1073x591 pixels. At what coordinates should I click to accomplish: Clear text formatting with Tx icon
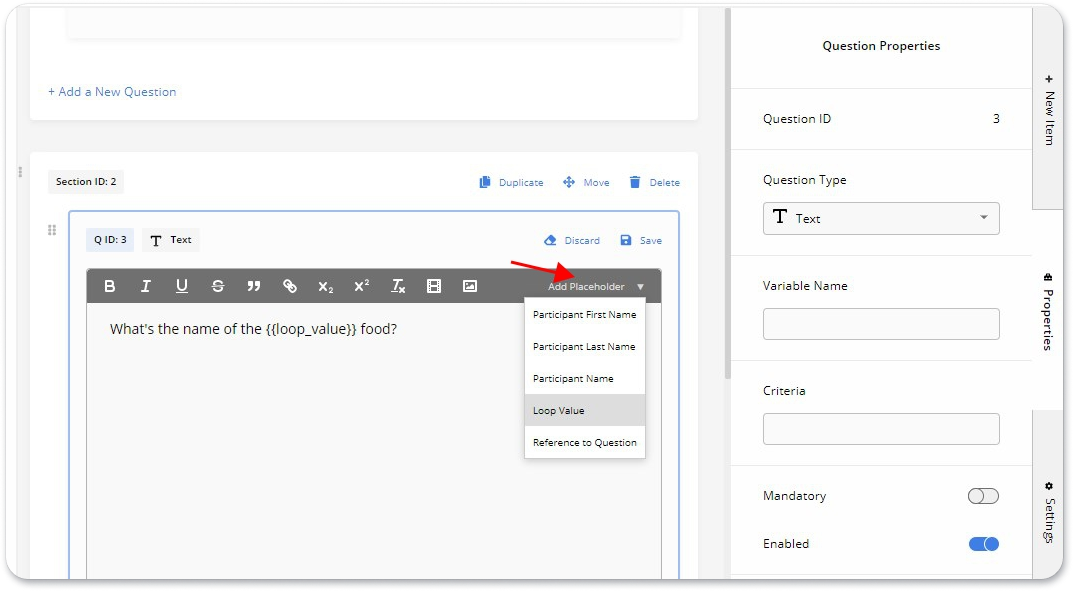398,286
